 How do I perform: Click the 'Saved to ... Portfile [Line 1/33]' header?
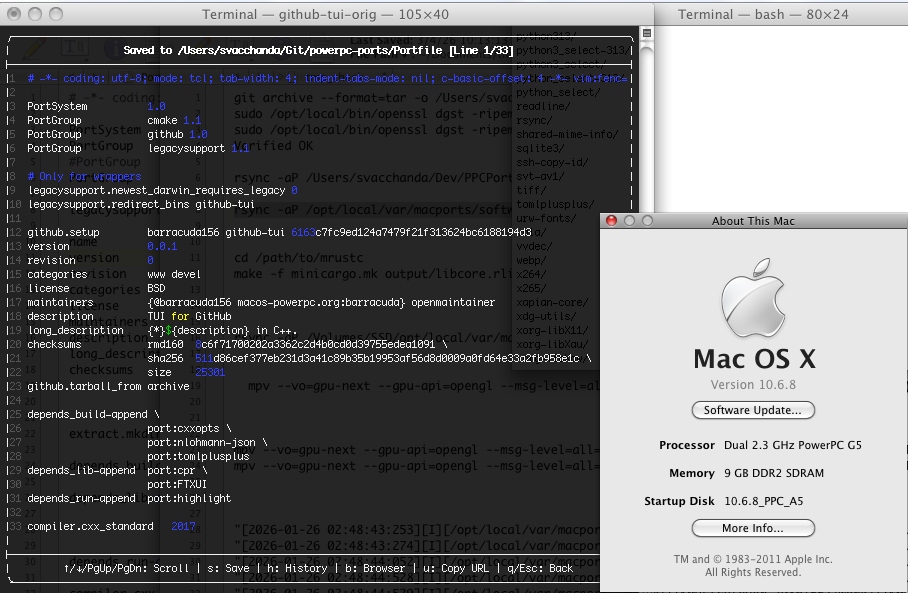[318, 50]
